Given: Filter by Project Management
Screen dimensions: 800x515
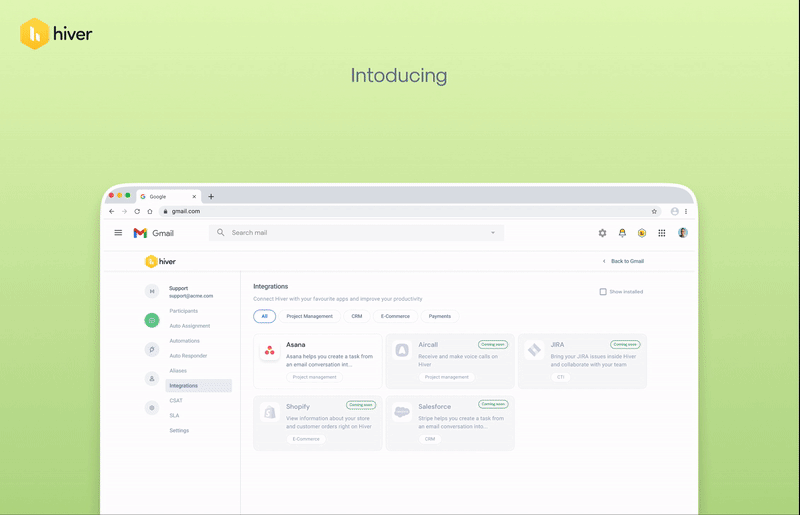Looking at the screenshot, I should coord(309,316).
